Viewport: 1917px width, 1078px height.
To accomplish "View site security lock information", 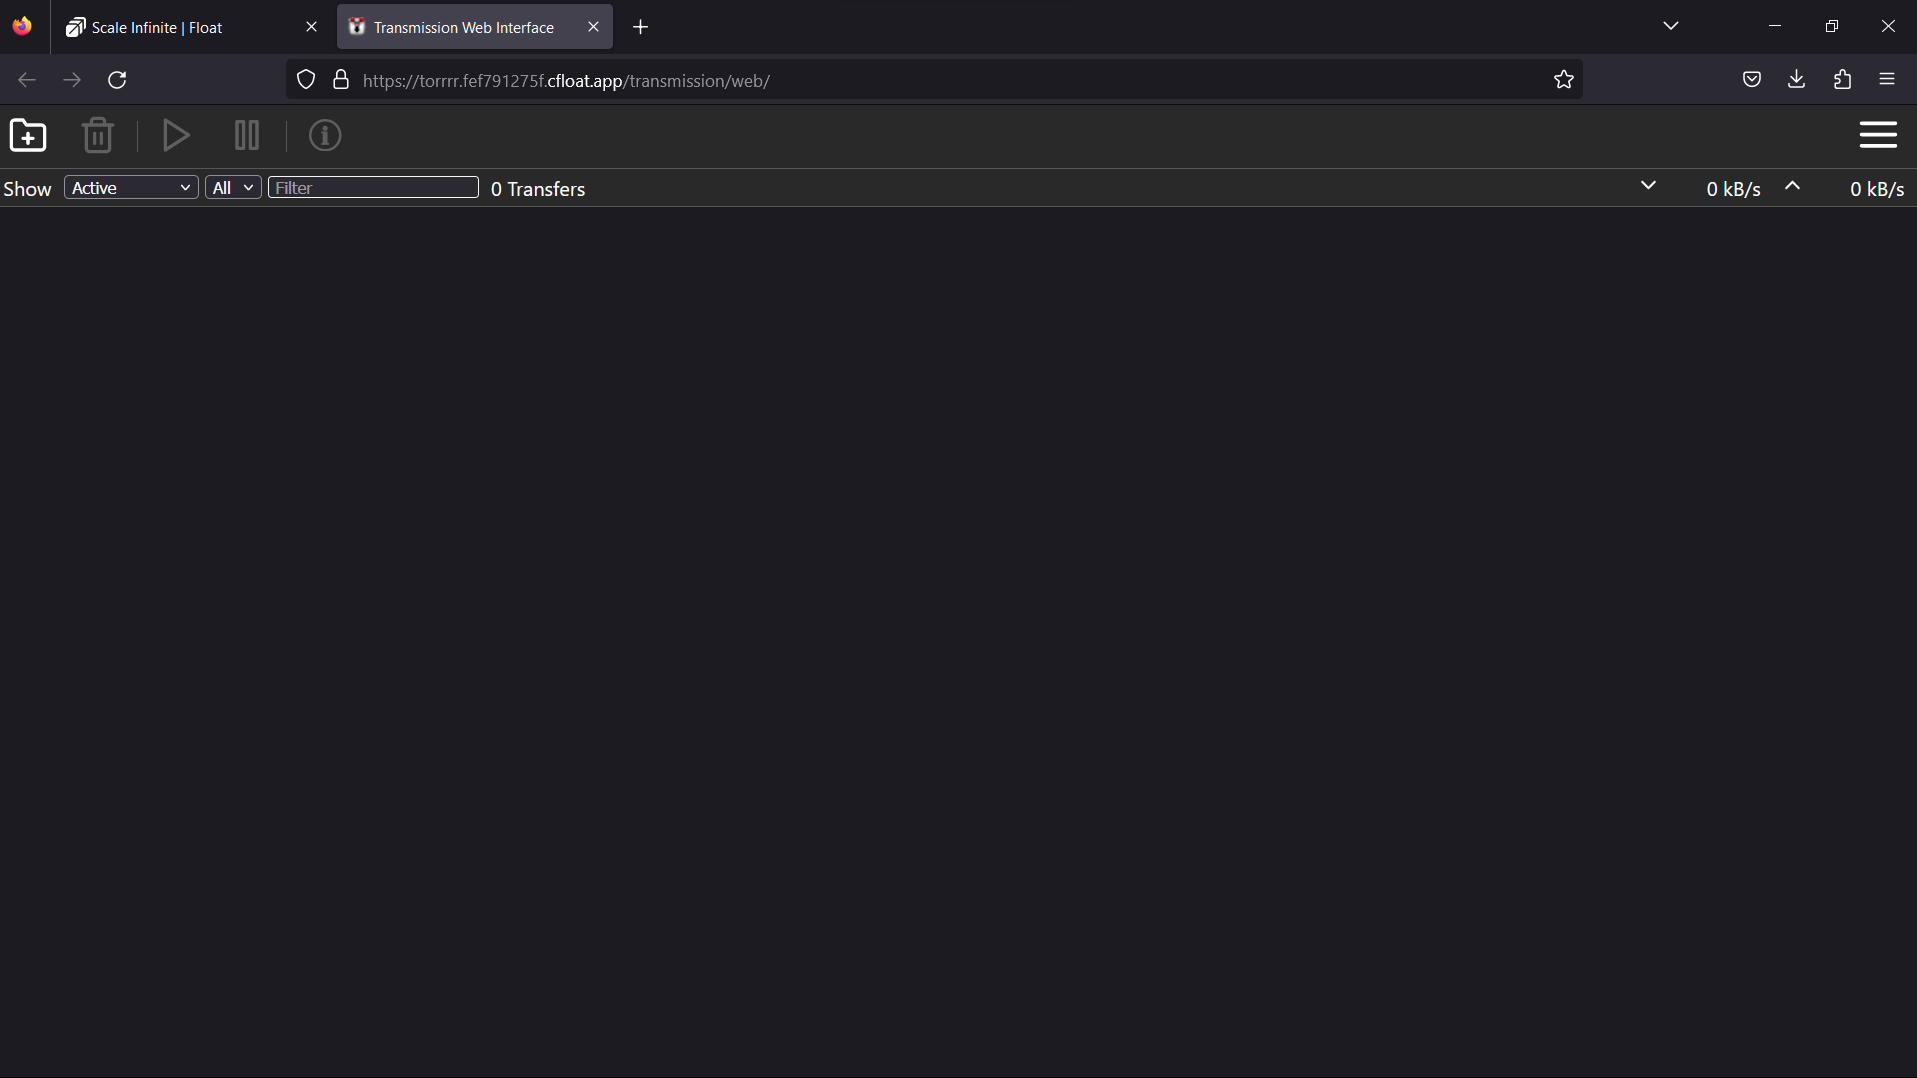I will (x=341, y=80).
